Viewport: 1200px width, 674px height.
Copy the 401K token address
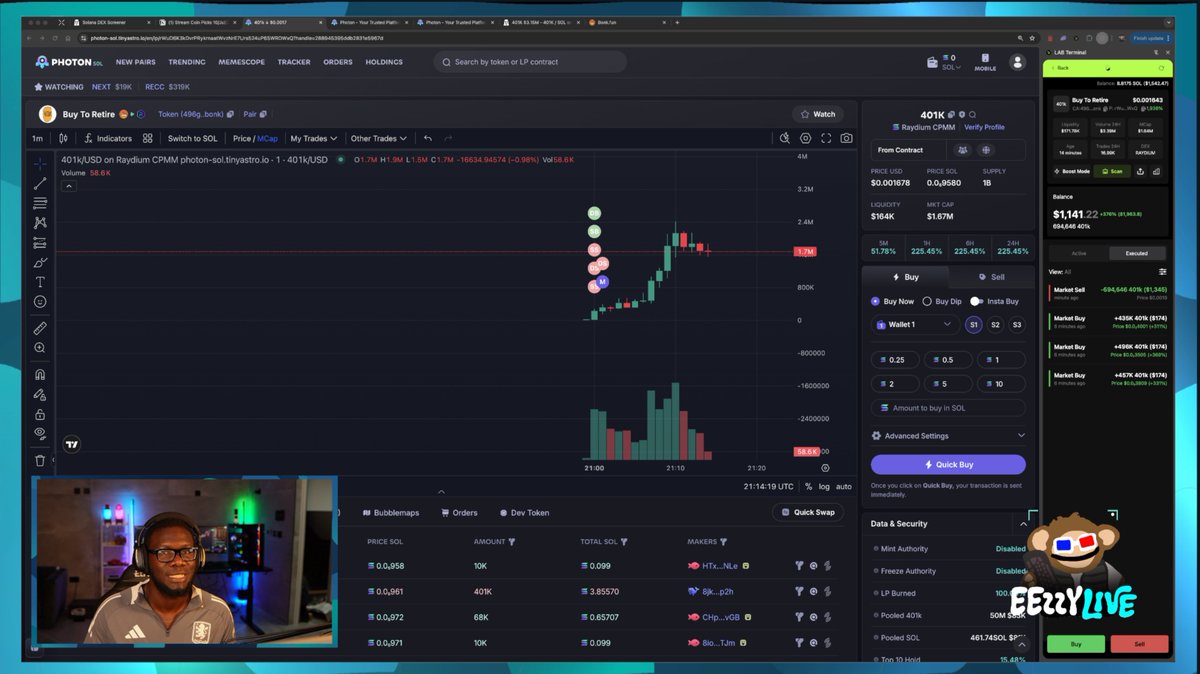click(950, 115)
